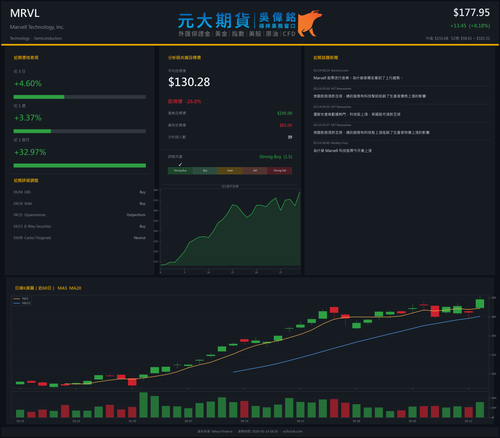Click the Outperform rating for Oppenheimer
The image size is (500, 438).
pos(136,215)
